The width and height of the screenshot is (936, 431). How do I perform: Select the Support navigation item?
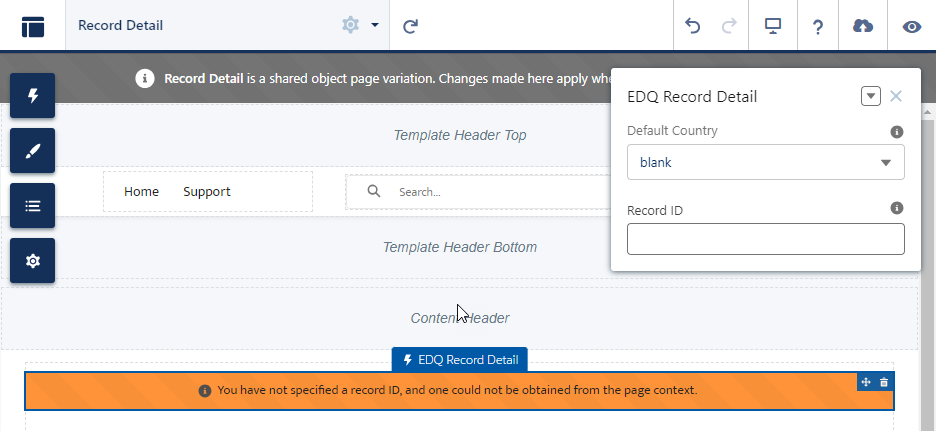point(207,192)
